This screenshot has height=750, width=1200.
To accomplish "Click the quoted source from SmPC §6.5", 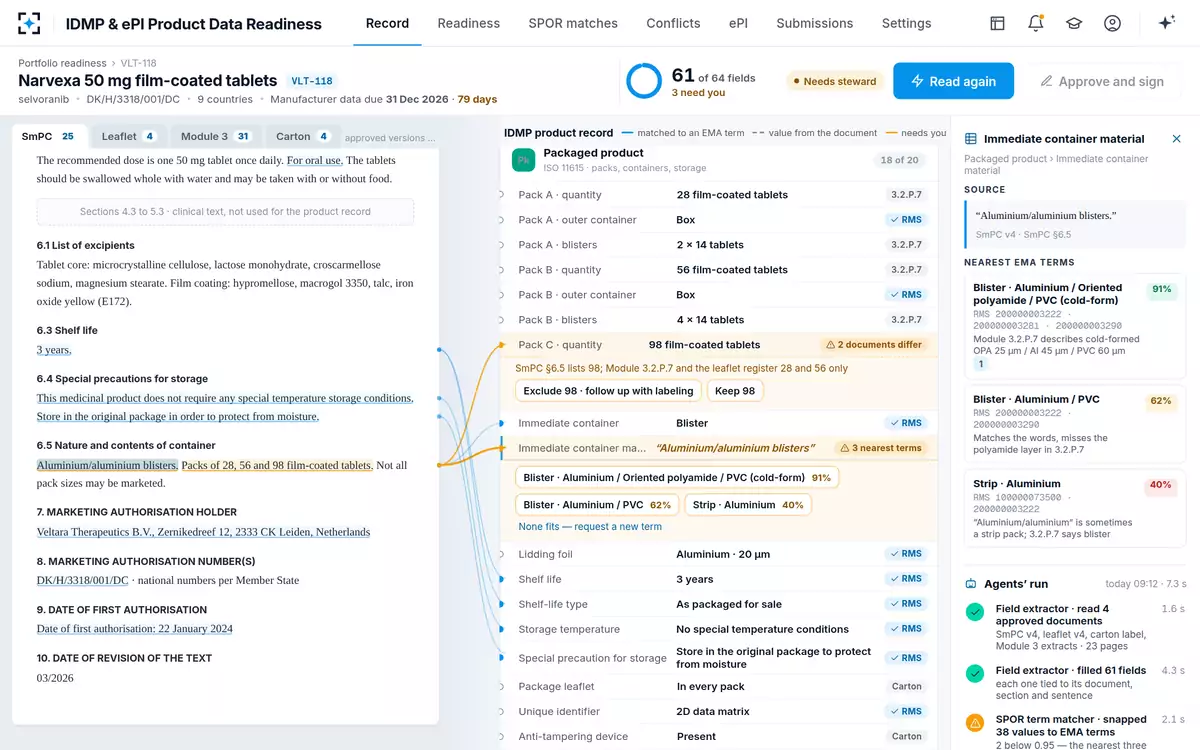I will pyautogui.click(x=1074, y=224).
